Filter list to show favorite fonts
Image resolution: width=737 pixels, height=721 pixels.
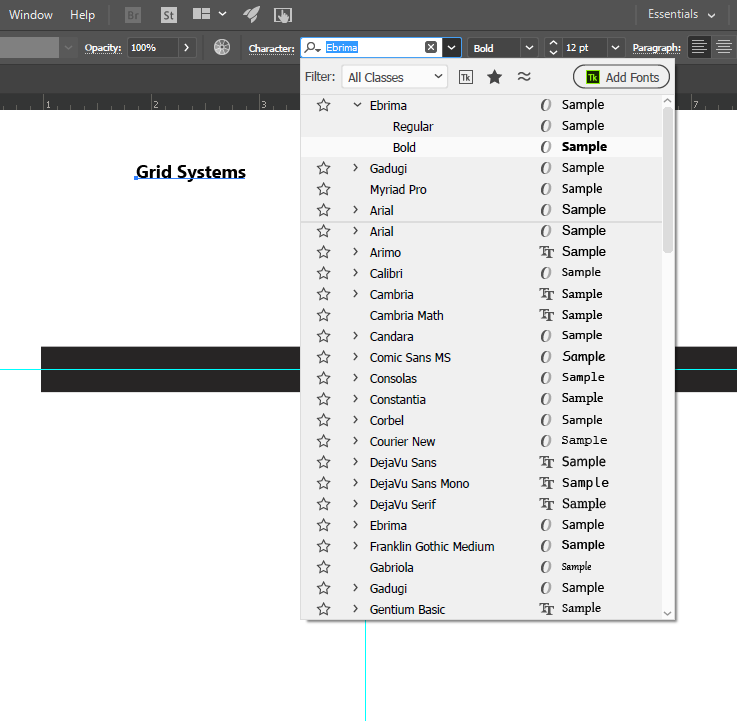pos(494,77)
